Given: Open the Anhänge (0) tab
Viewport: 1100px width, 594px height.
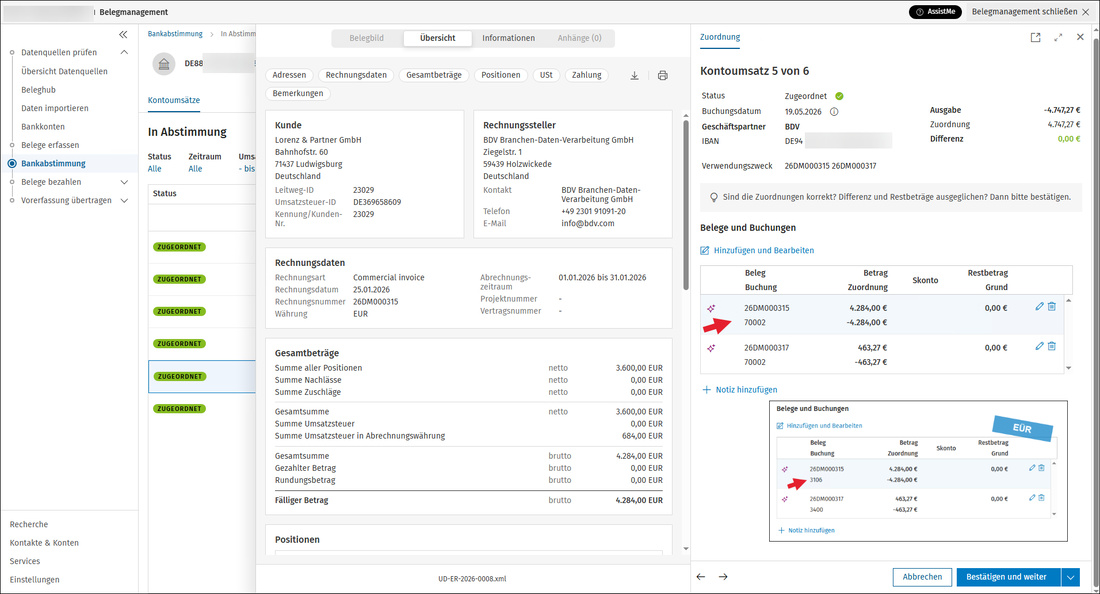Looking at the screenshot, I should coord(579,38).
